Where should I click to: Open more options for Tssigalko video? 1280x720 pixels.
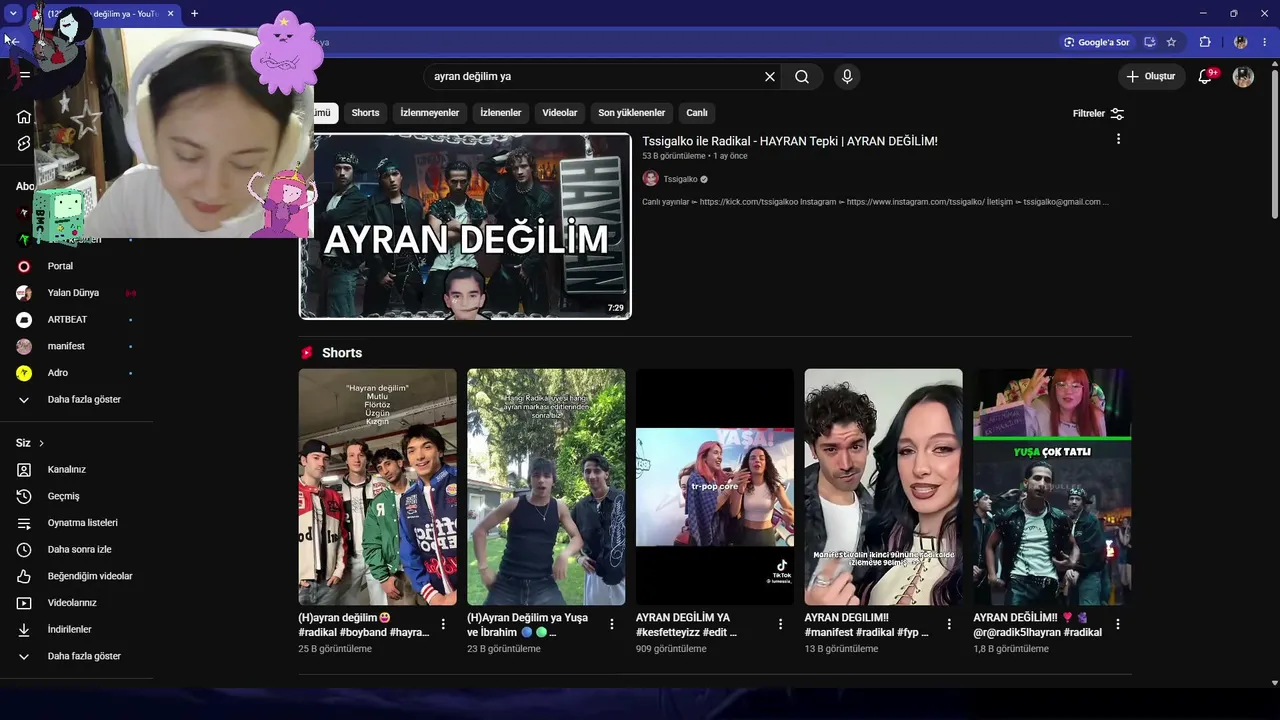pyautogui.click(x=1118, y=139)
